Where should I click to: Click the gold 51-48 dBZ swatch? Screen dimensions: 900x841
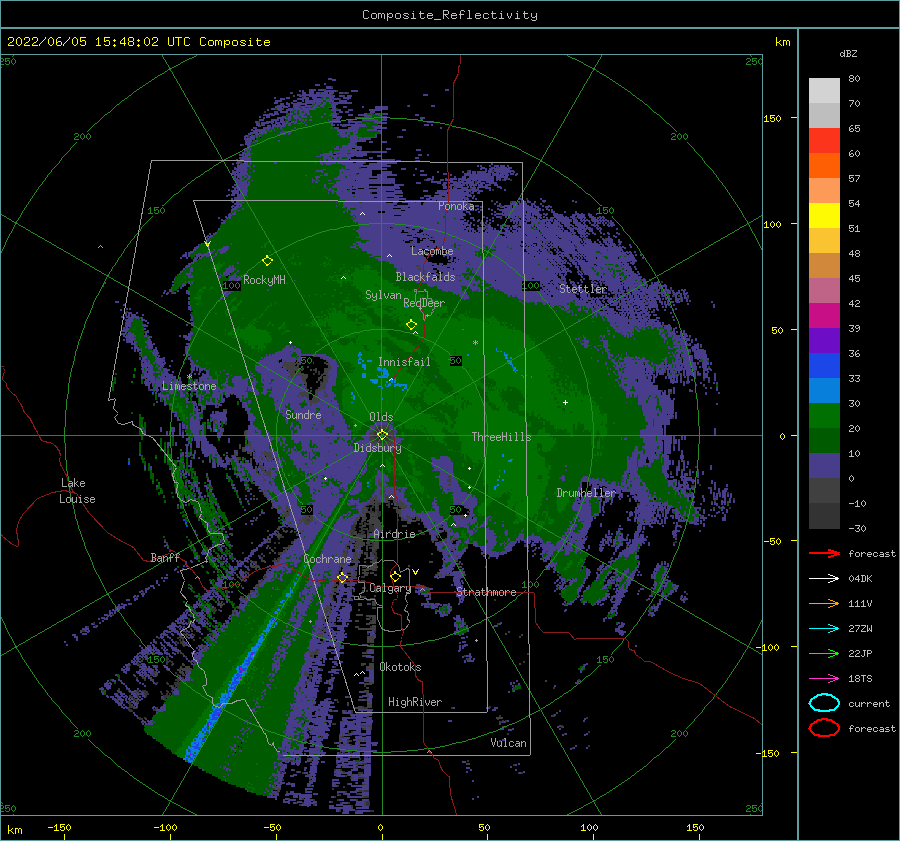824,241
